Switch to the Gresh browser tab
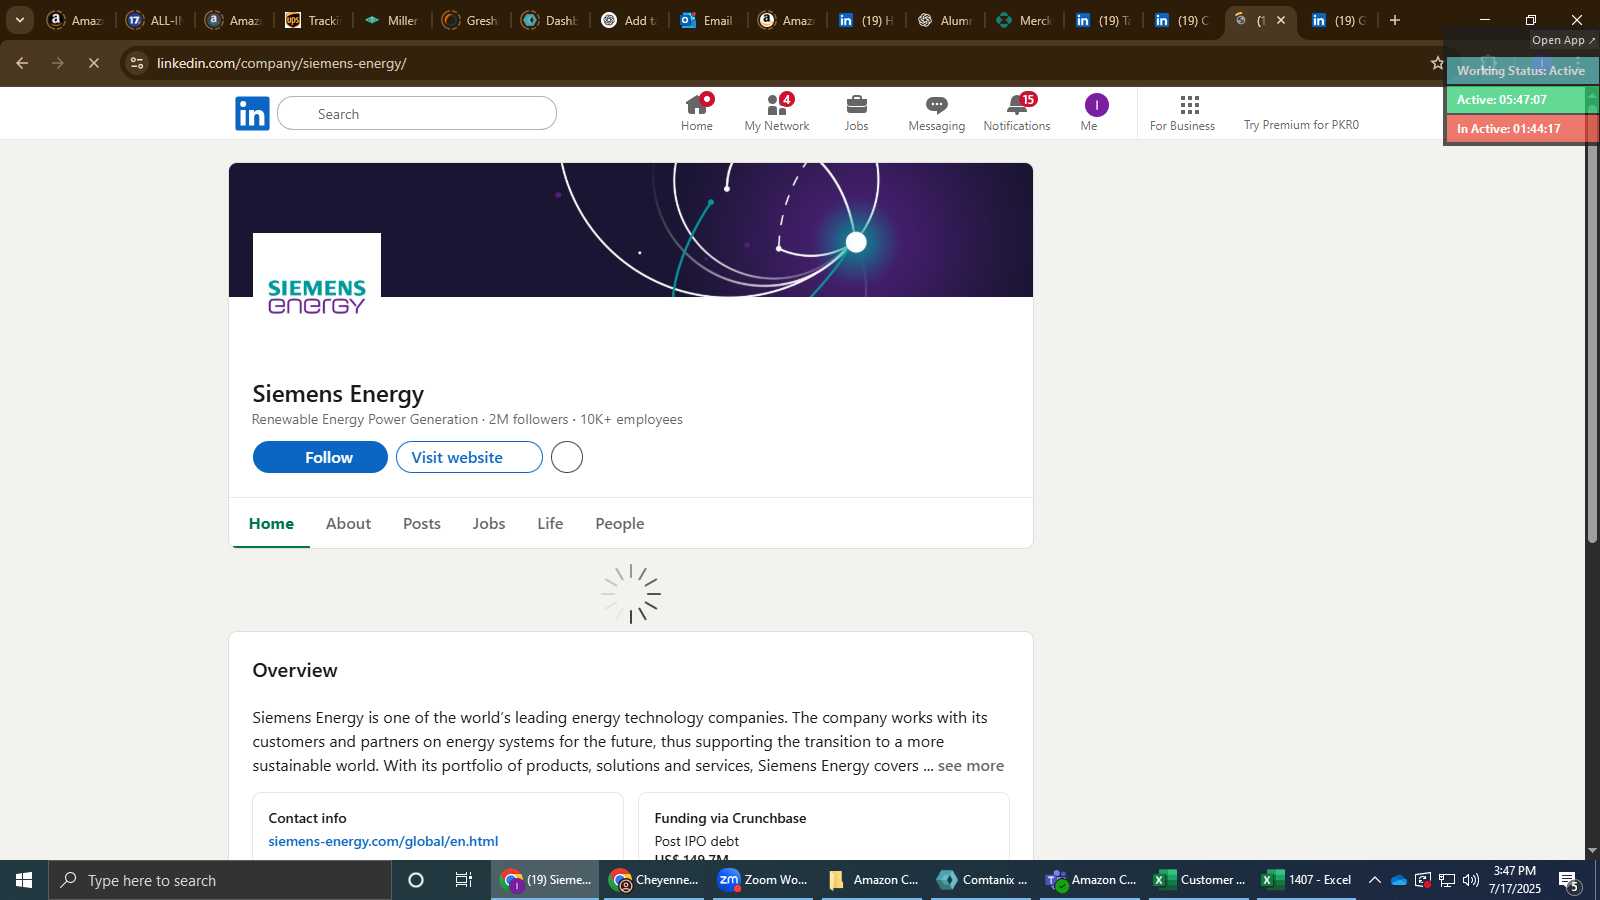This screenshot has width=1600, height=900. coord(471,20)
